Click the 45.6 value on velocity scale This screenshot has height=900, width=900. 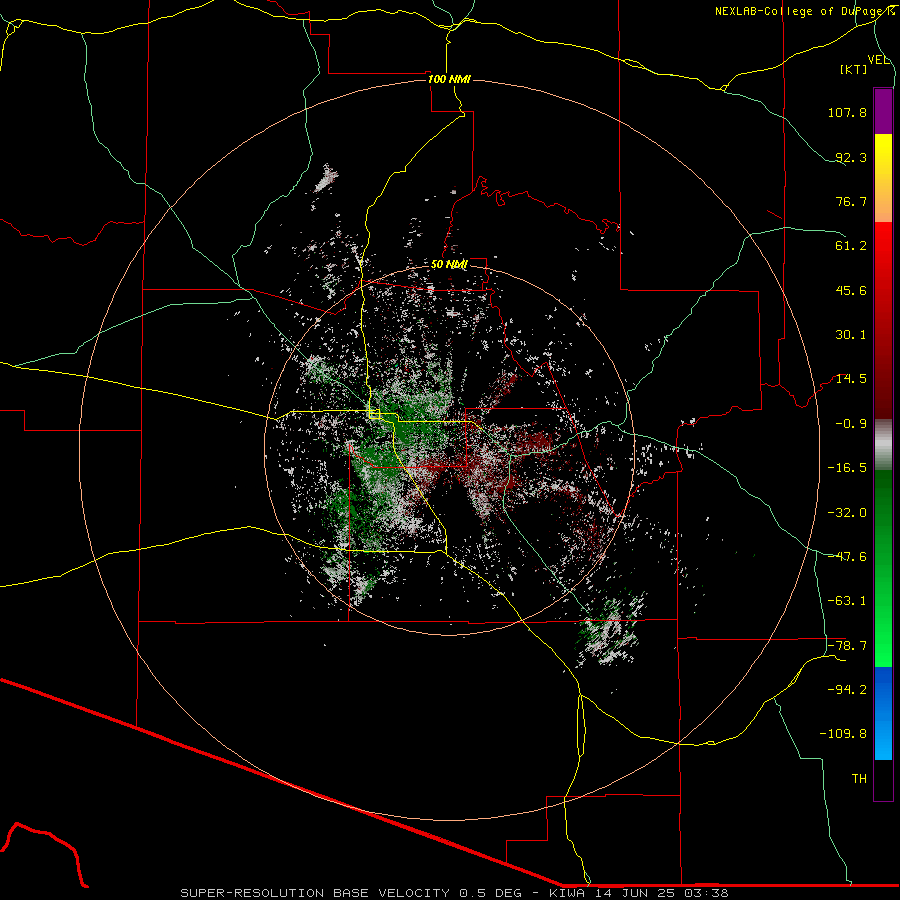coord(851,290)
